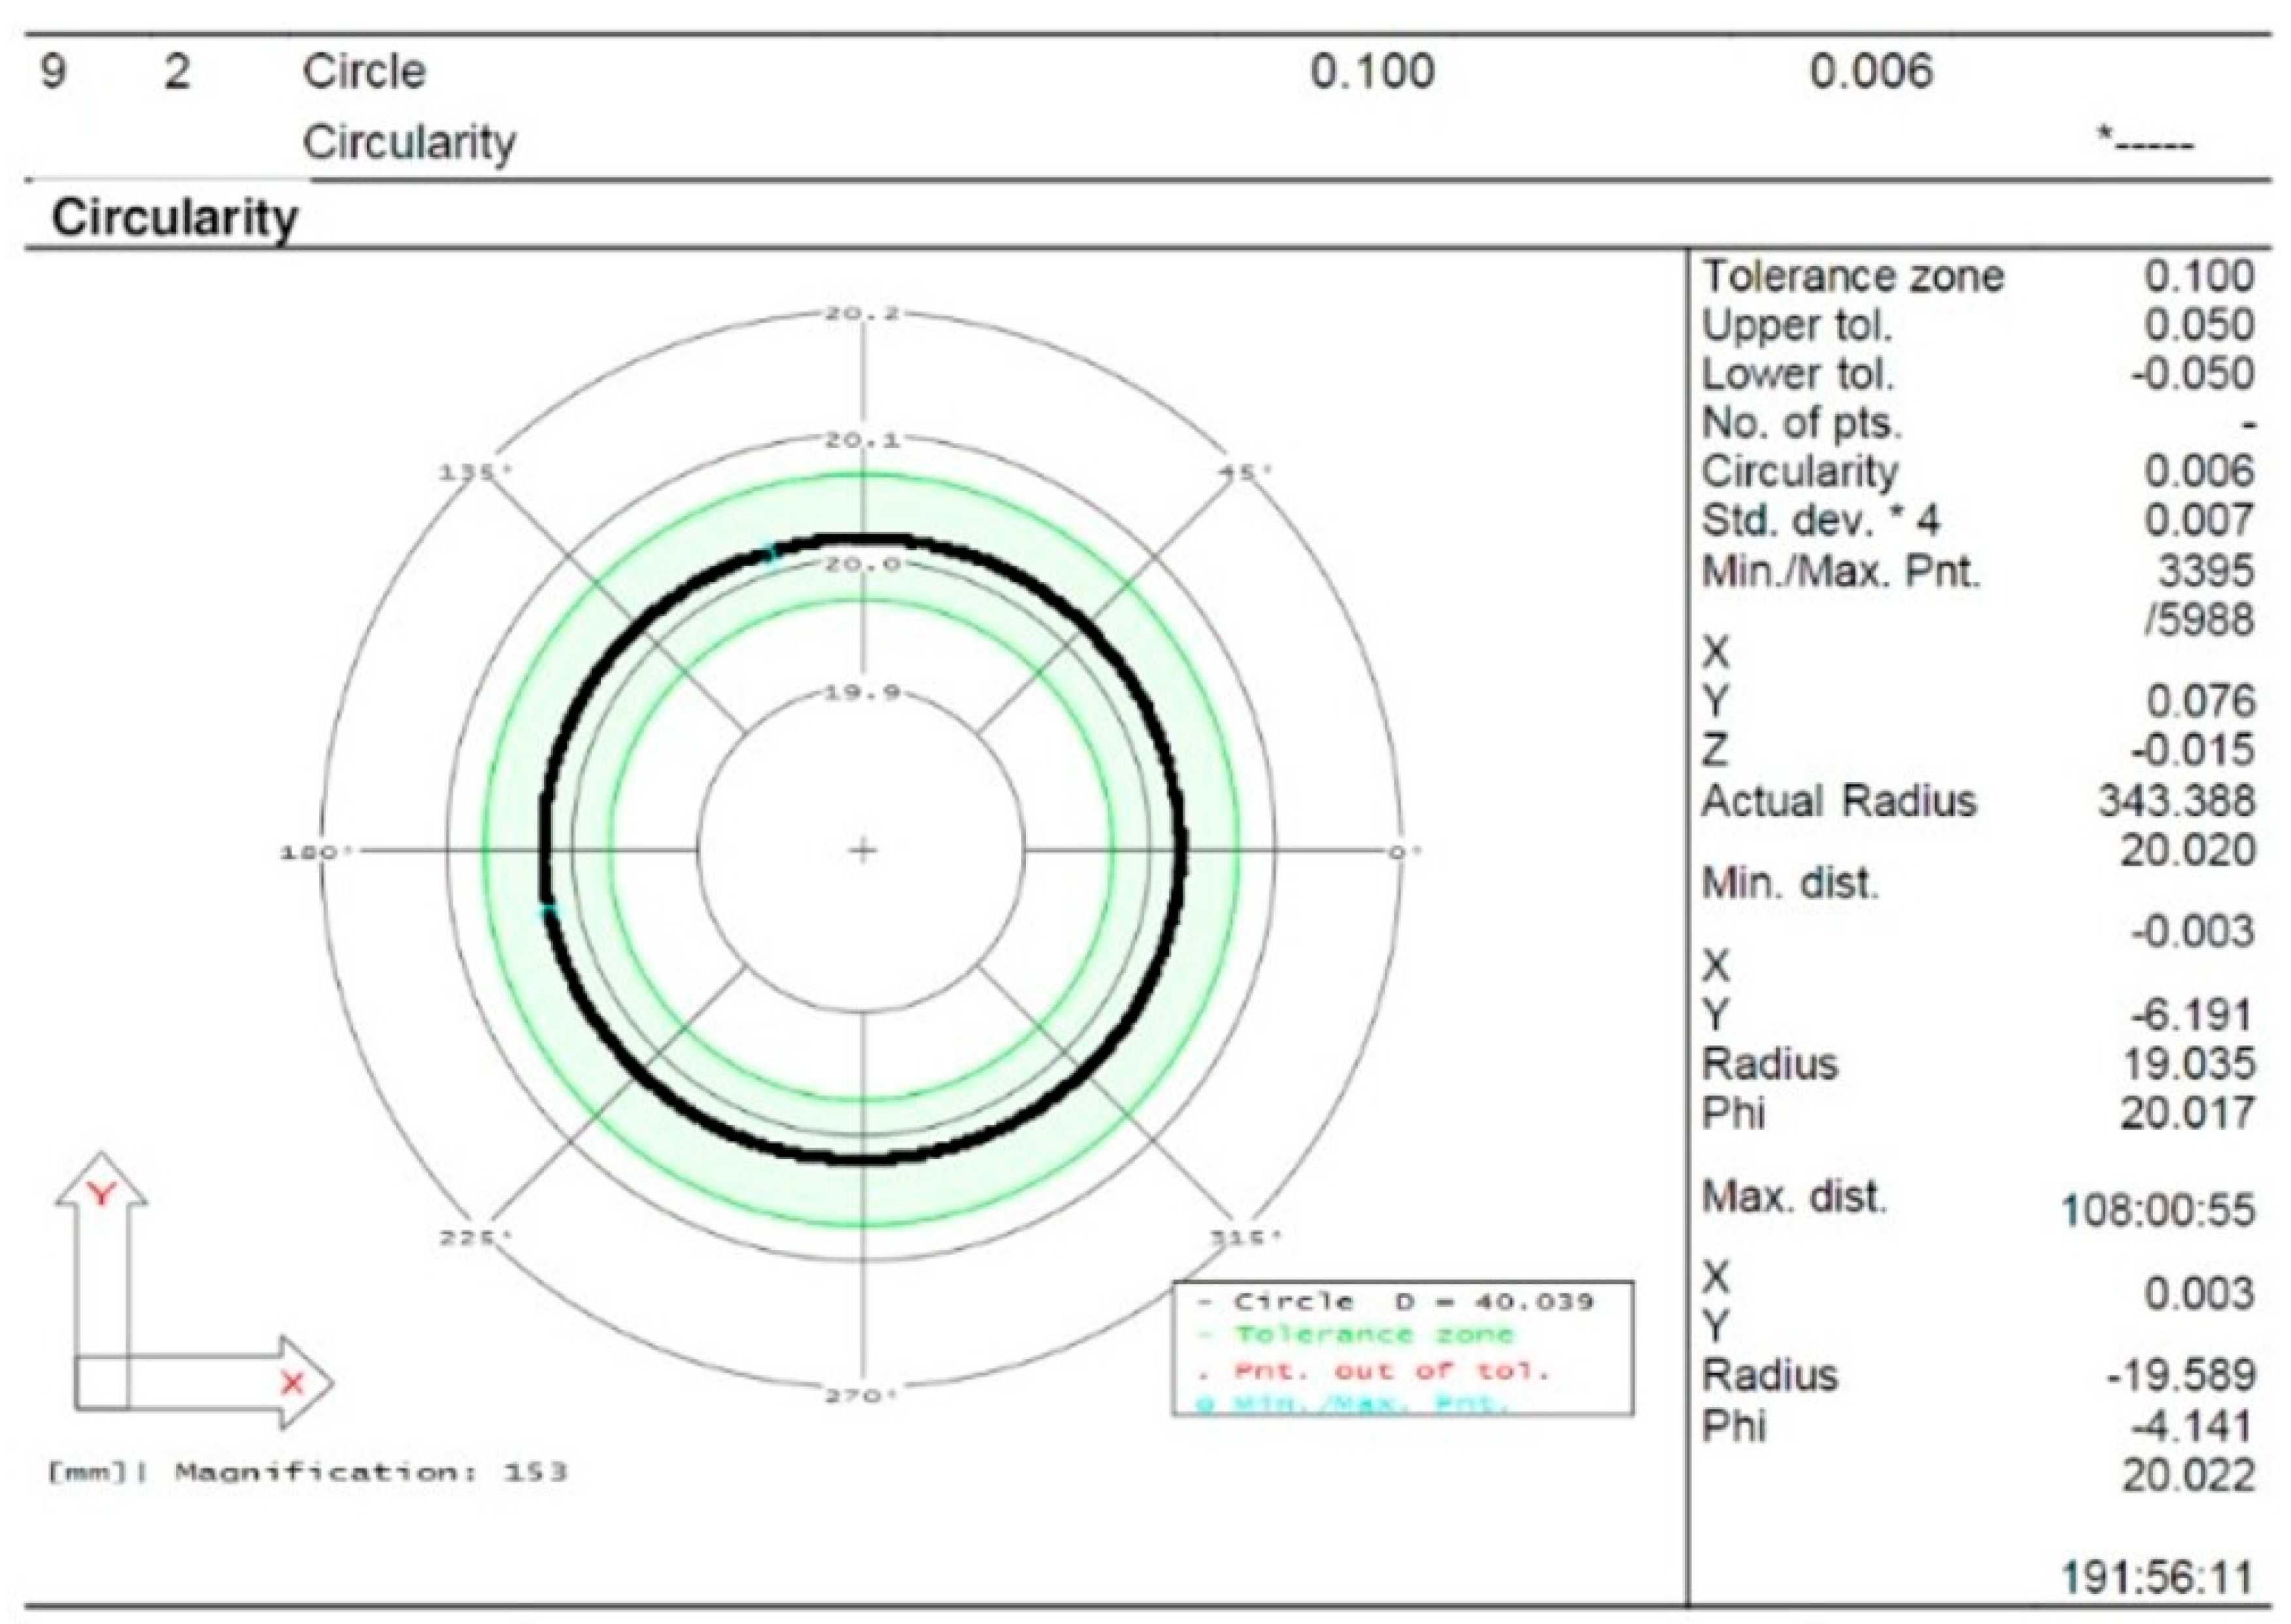
Task: Click the Circularity section heading
Action: pos(175,217)
